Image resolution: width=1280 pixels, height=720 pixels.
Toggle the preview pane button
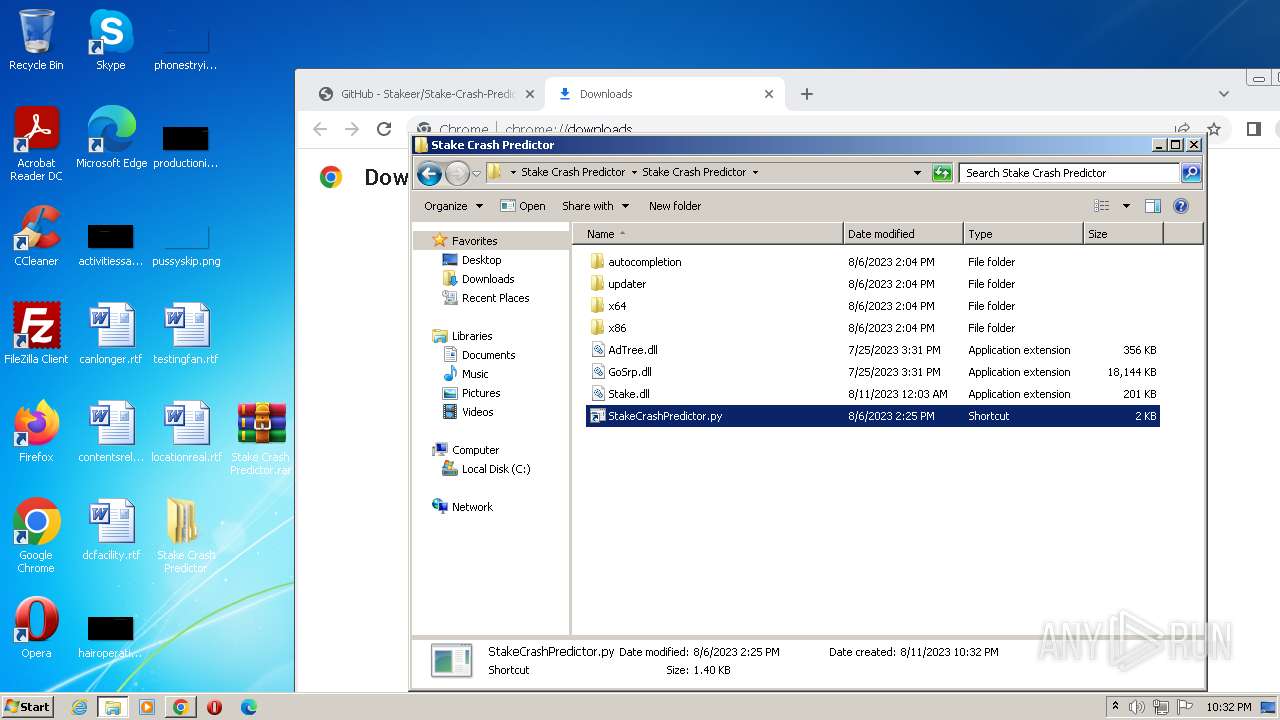click(x=1152, y=206)
